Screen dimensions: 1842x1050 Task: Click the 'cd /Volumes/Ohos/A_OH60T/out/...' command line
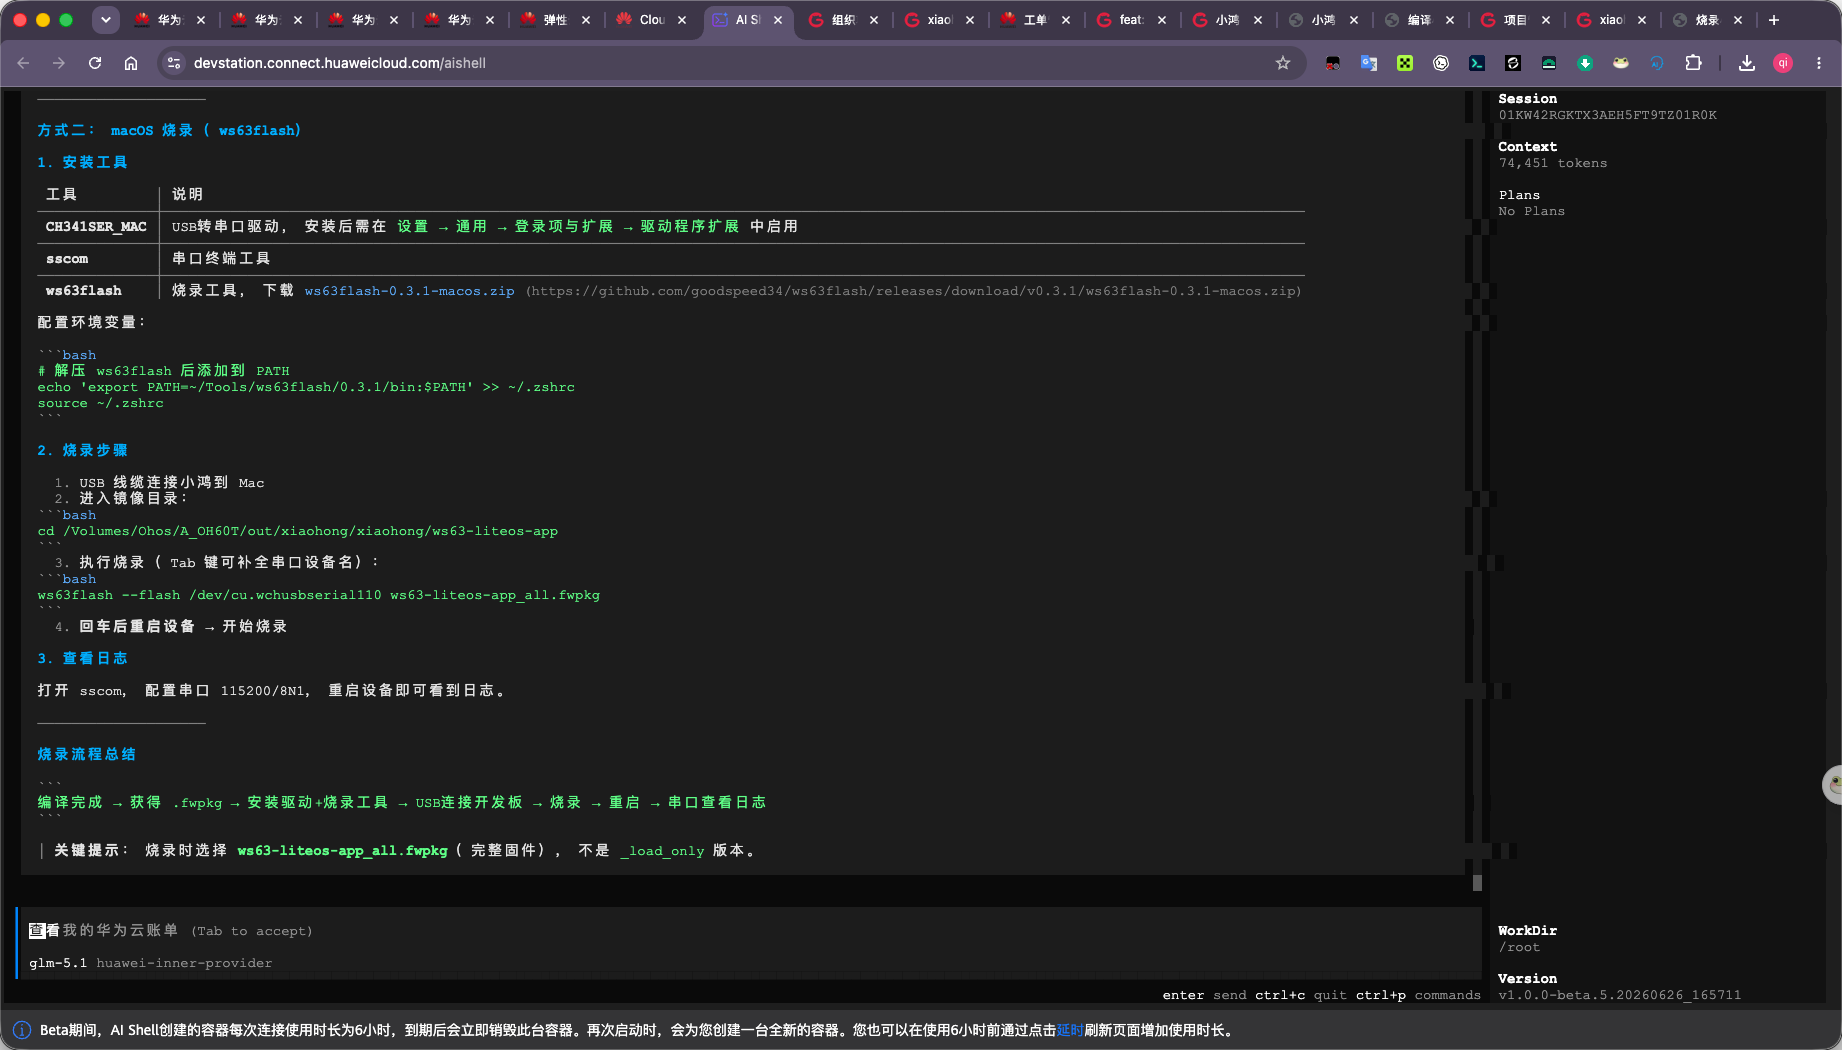click(x=298, y=531)
